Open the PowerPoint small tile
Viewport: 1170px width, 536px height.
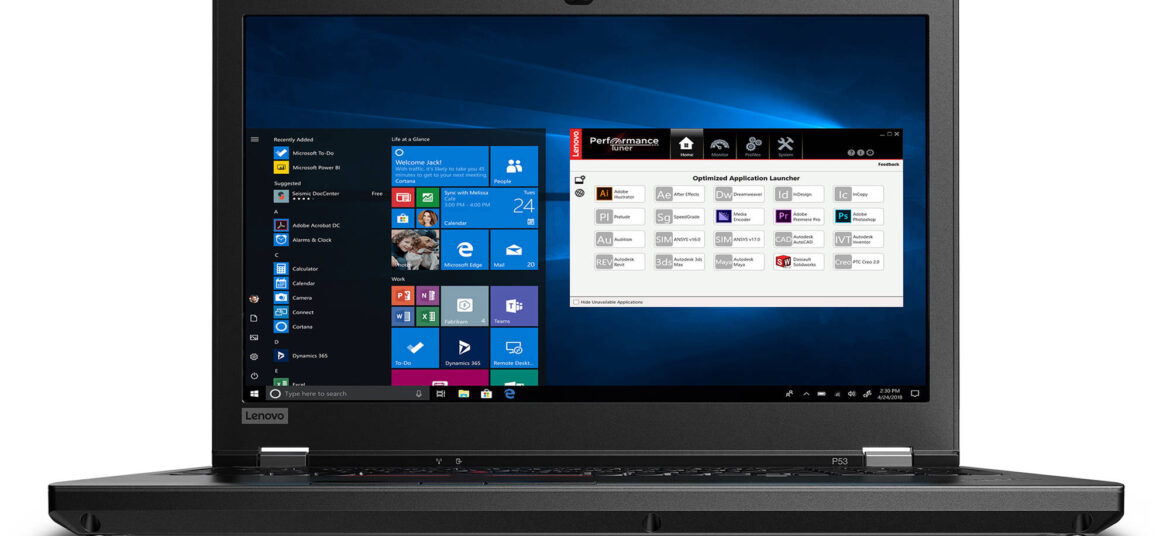point(403,296)
